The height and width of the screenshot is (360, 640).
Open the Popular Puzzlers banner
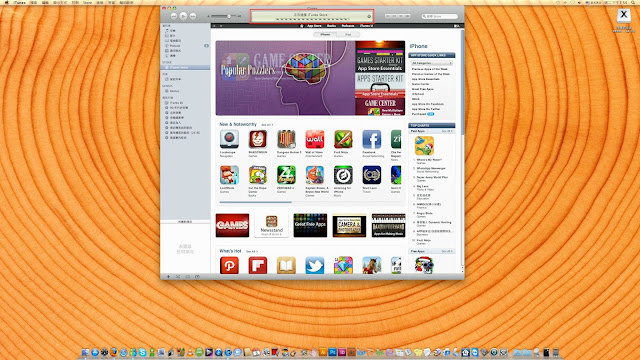click(x=285, y=78)
